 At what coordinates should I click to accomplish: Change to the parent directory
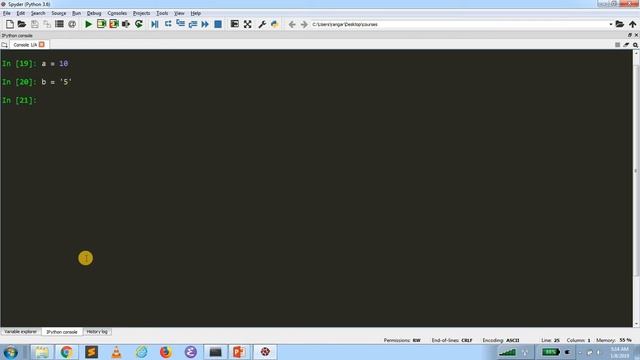[632, 24]
